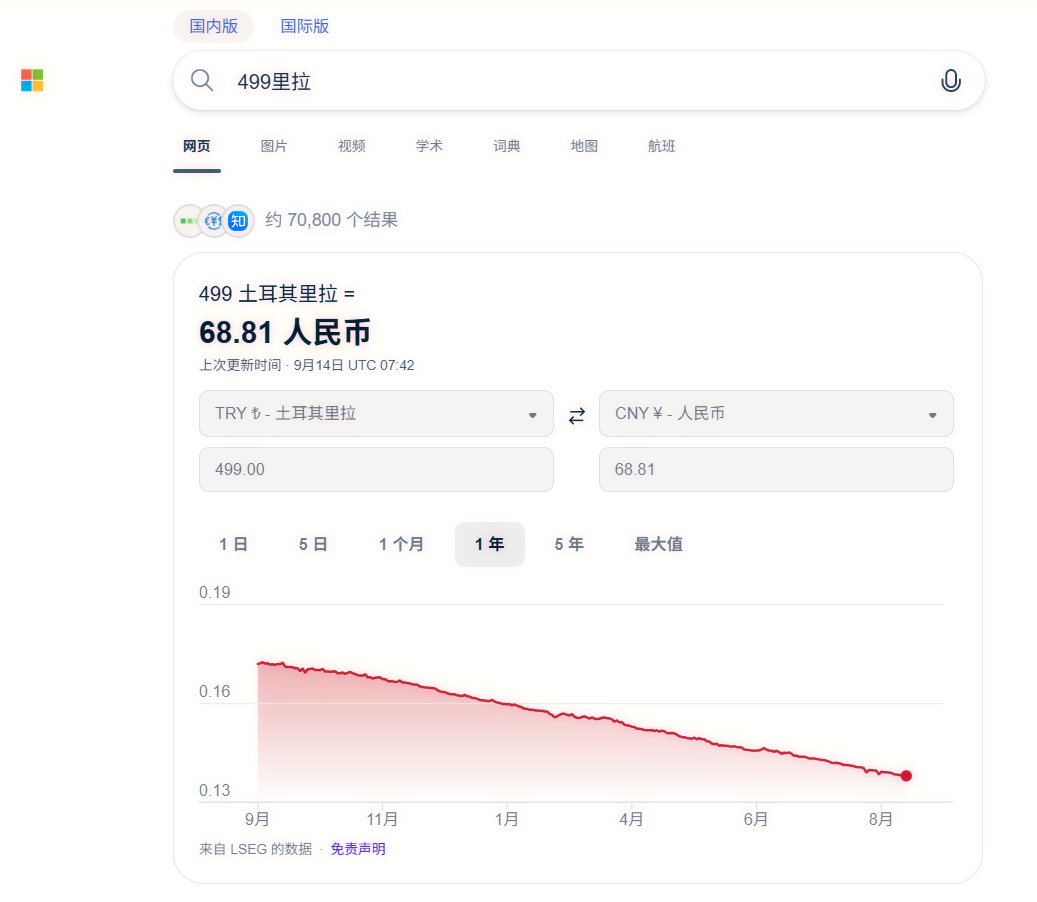Click the 0.13 axis label
Screen dimensions: 1037x902
[214, 790]
